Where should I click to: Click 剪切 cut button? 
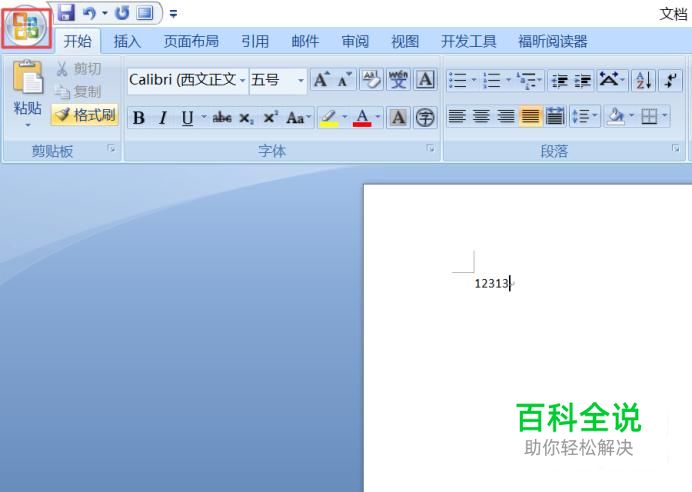79,69
